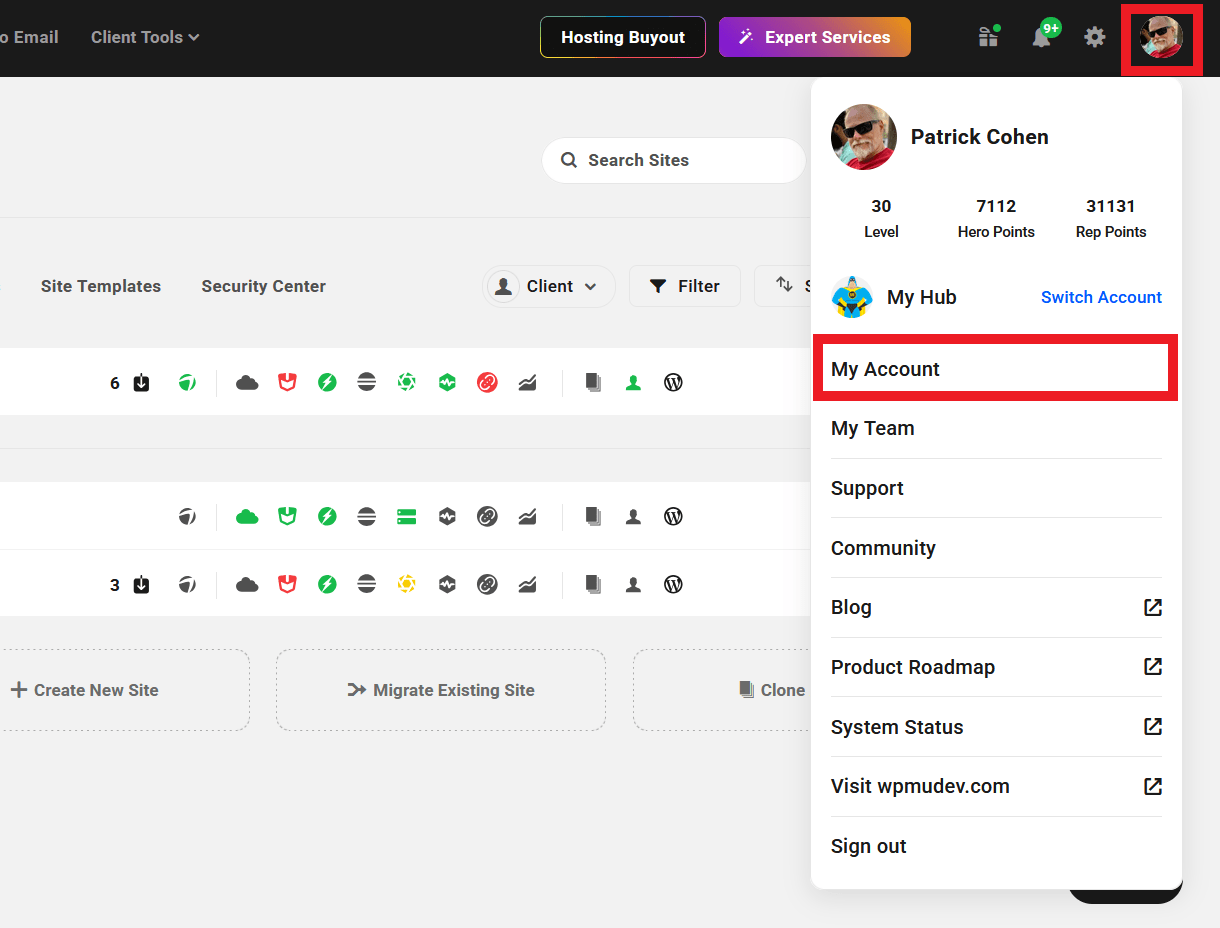Expand the Client Tools menu
Screen dimensions: 1220x928
145,37
